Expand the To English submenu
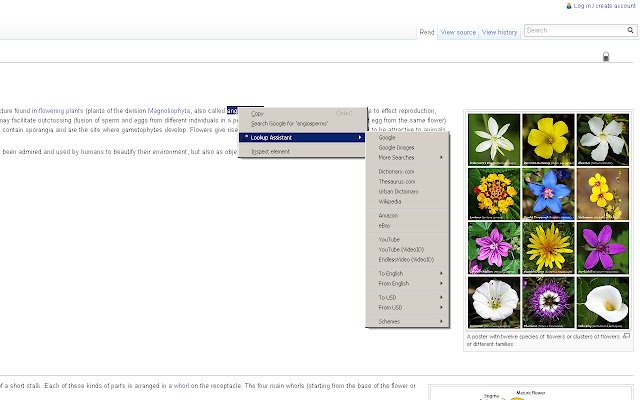Image resolution: width=640 pixels, height=400 pixels. click(x=407, y=273)
